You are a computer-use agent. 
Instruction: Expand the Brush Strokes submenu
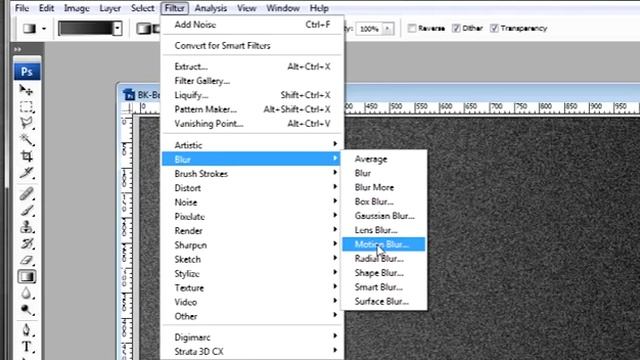click(x=252, y=173)
